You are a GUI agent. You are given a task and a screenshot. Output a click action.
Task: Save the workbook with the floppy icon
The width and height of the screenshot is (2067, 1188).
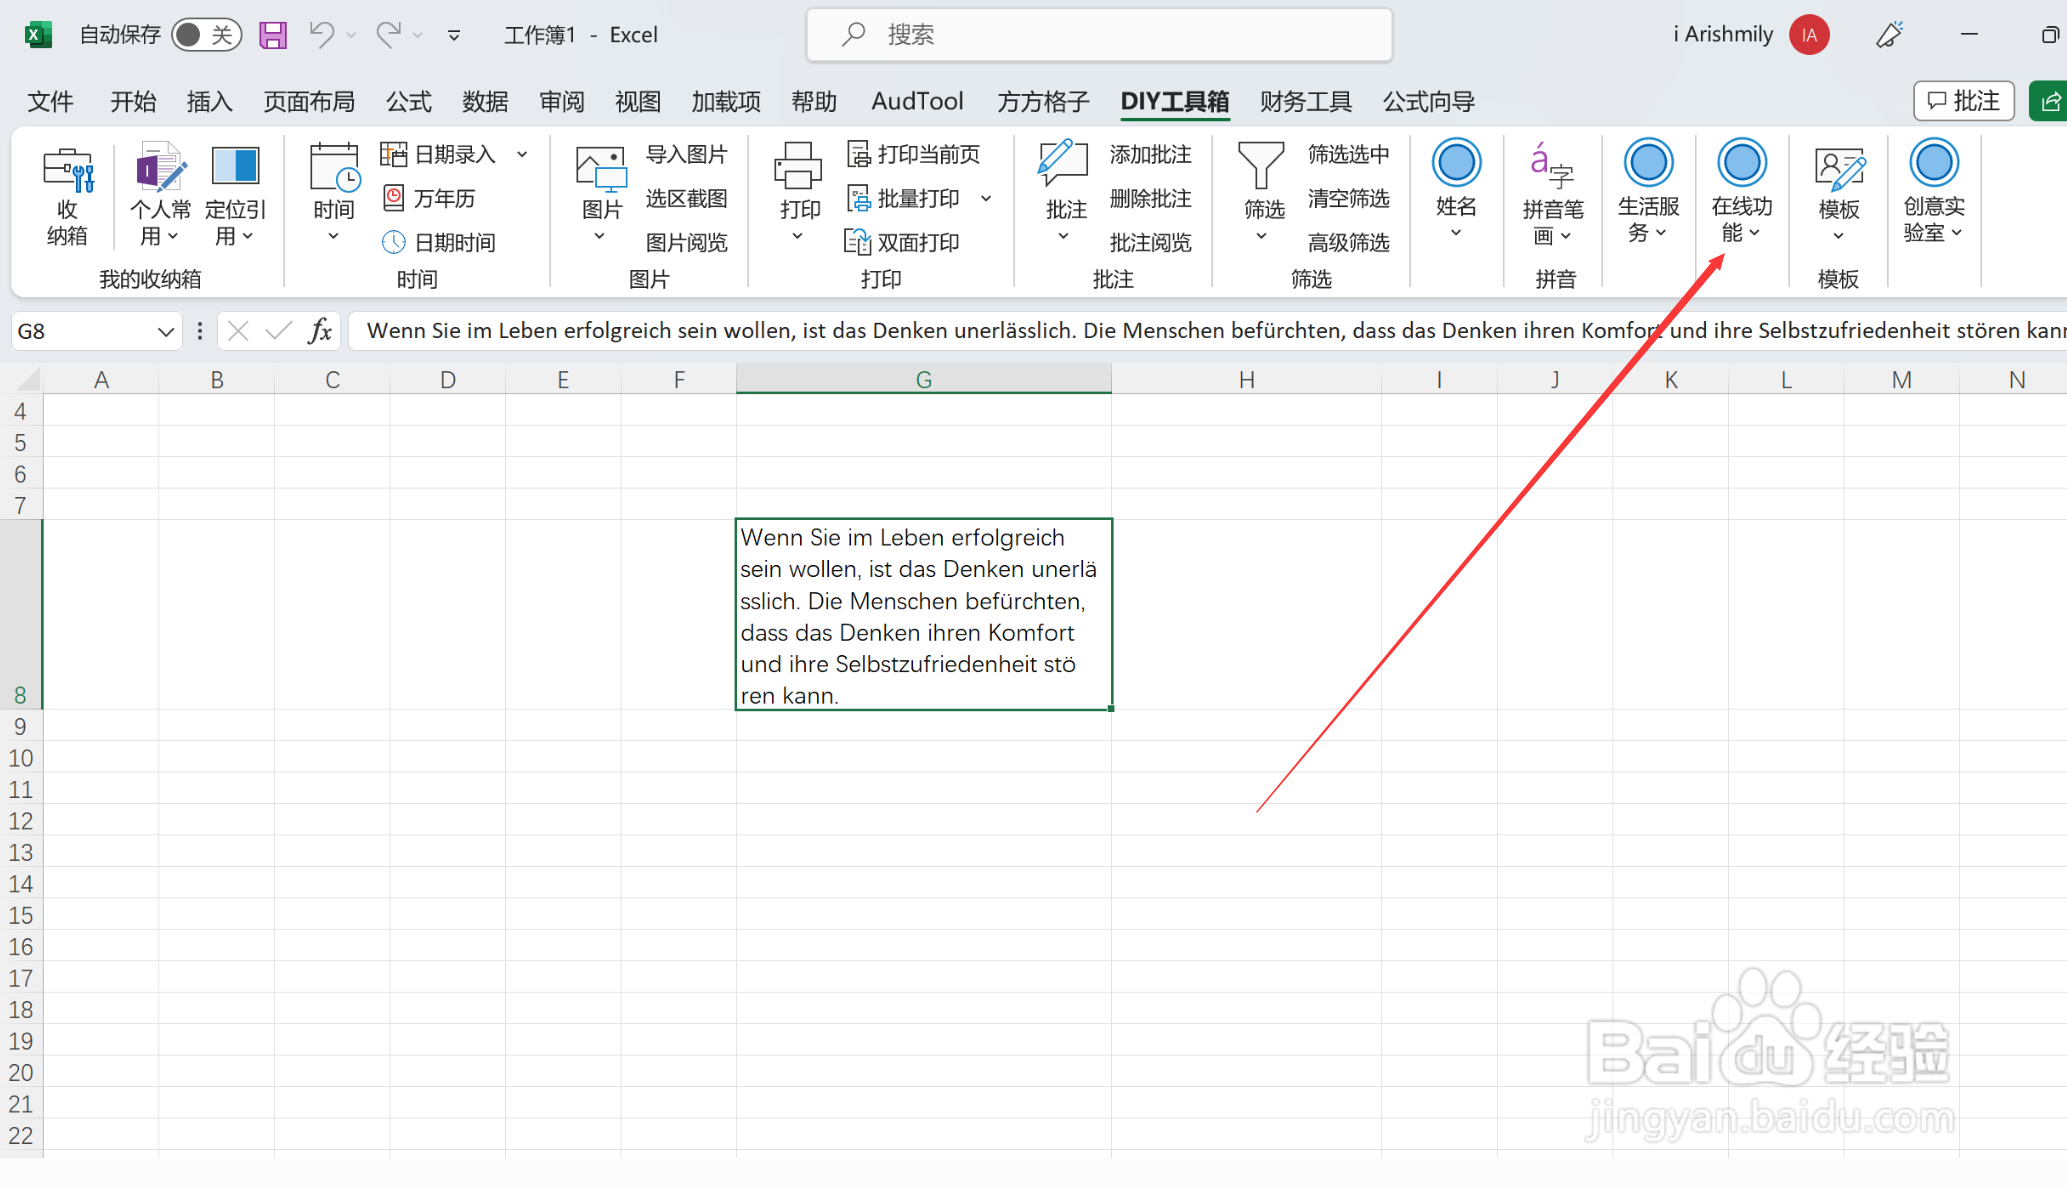click(273, 35)
